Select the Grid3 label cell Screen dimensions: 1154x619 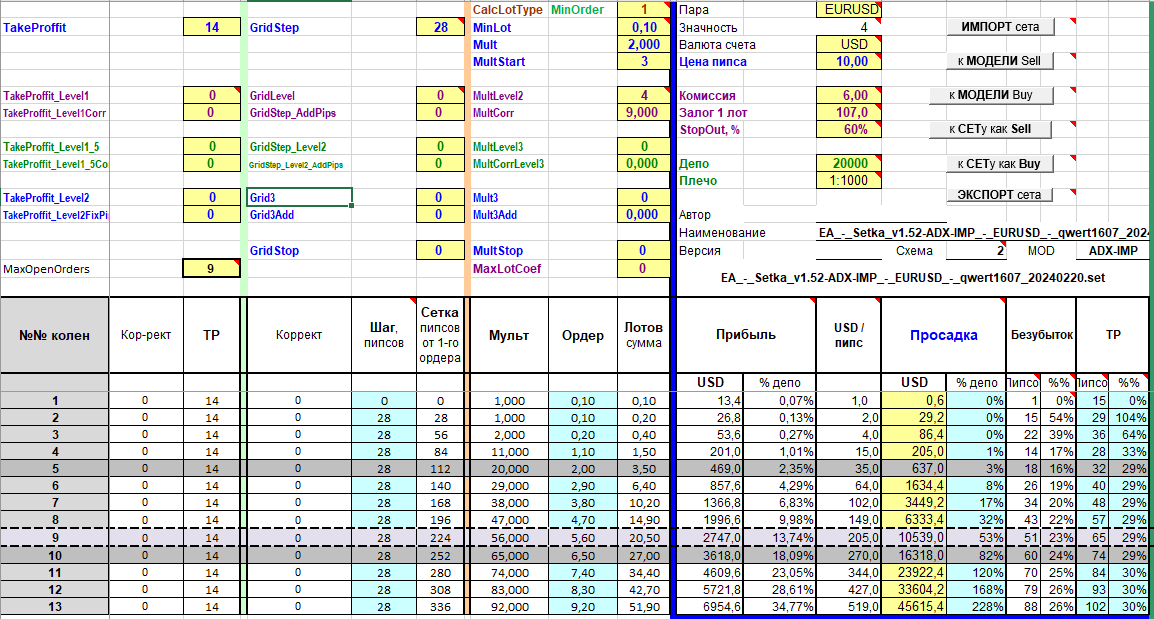[300, 197]
